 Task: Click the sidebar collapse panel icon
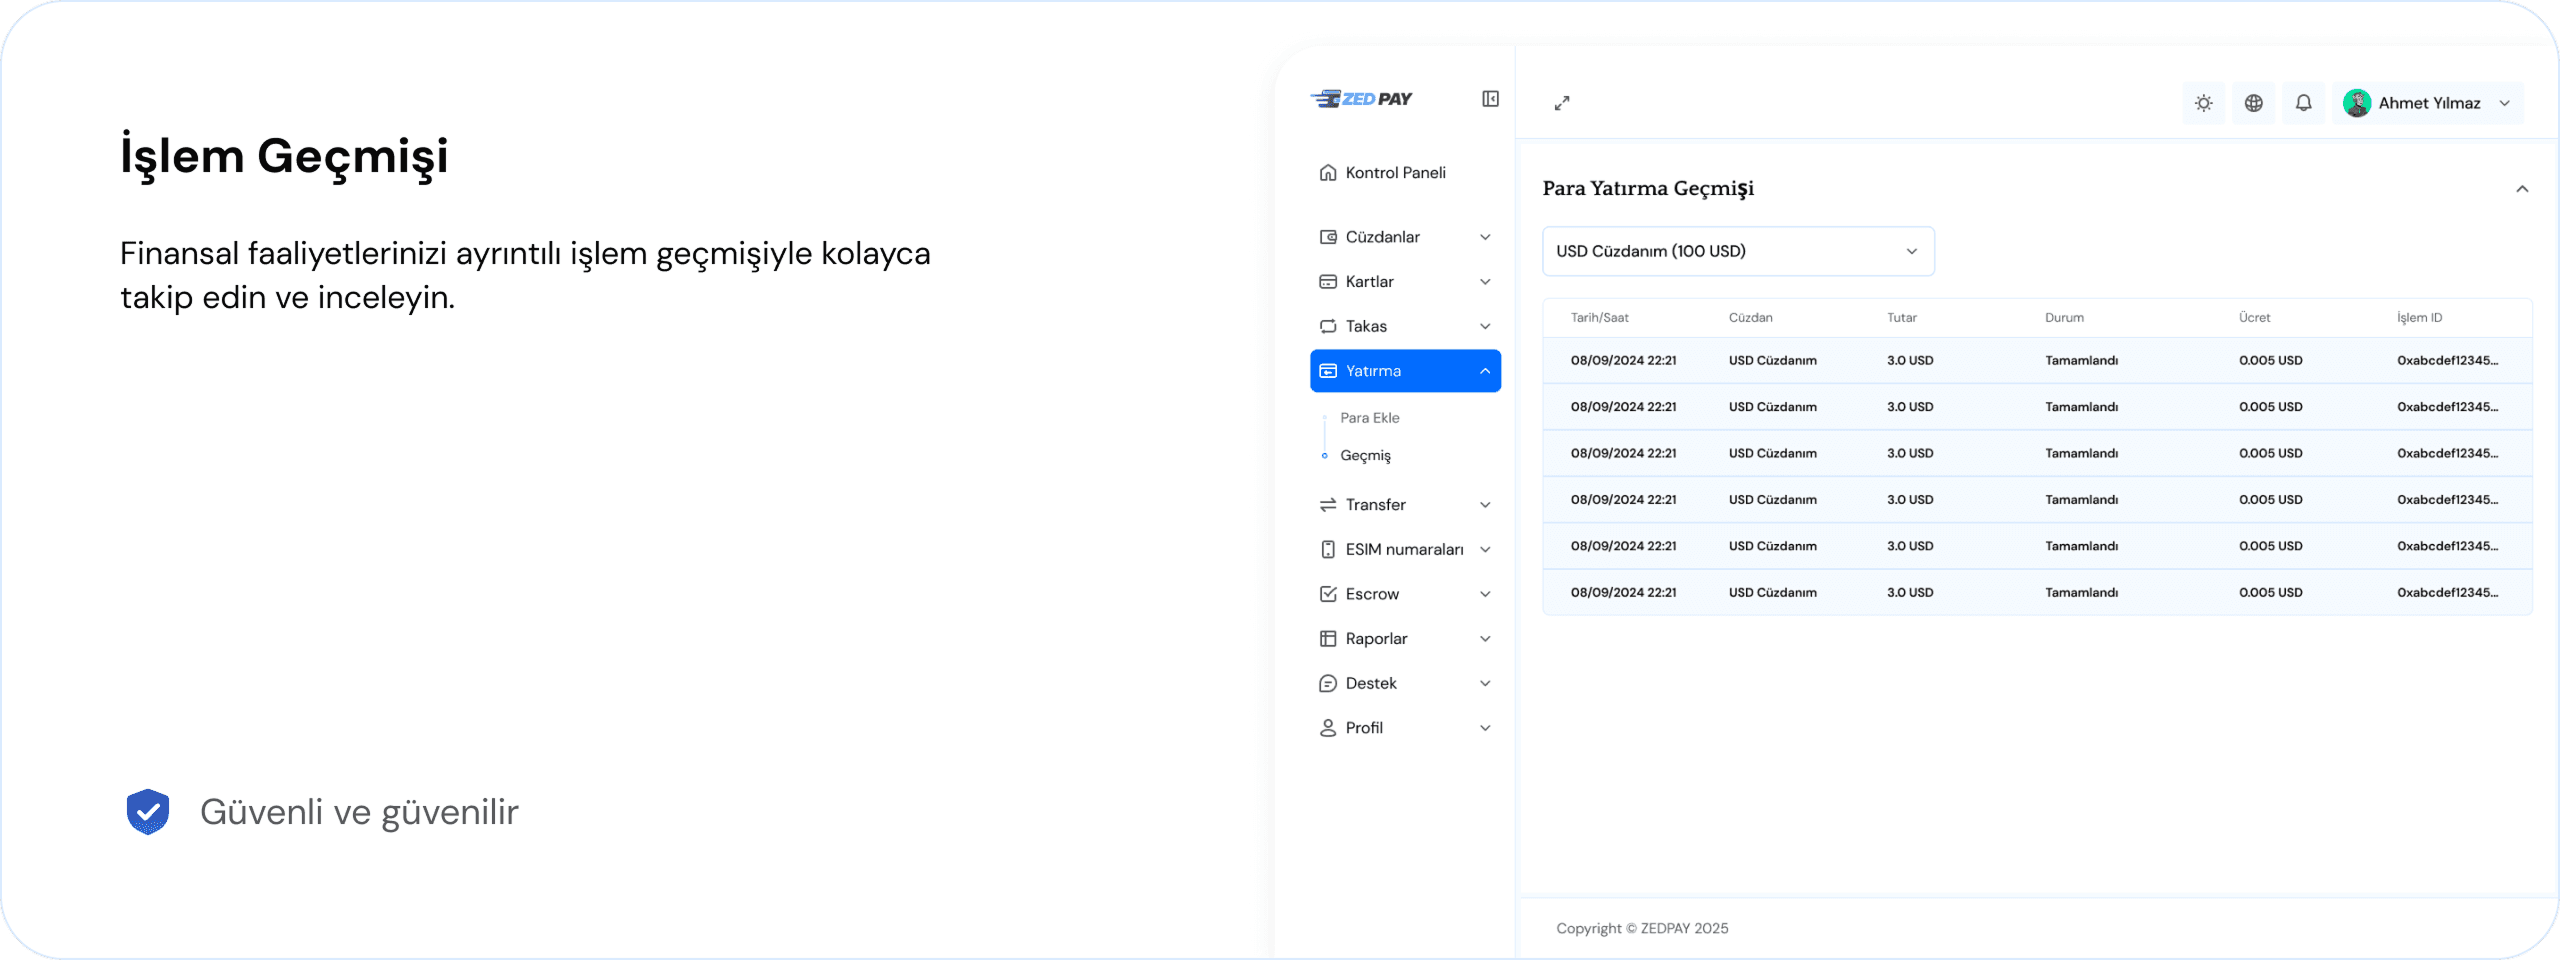pos(1490,99)
